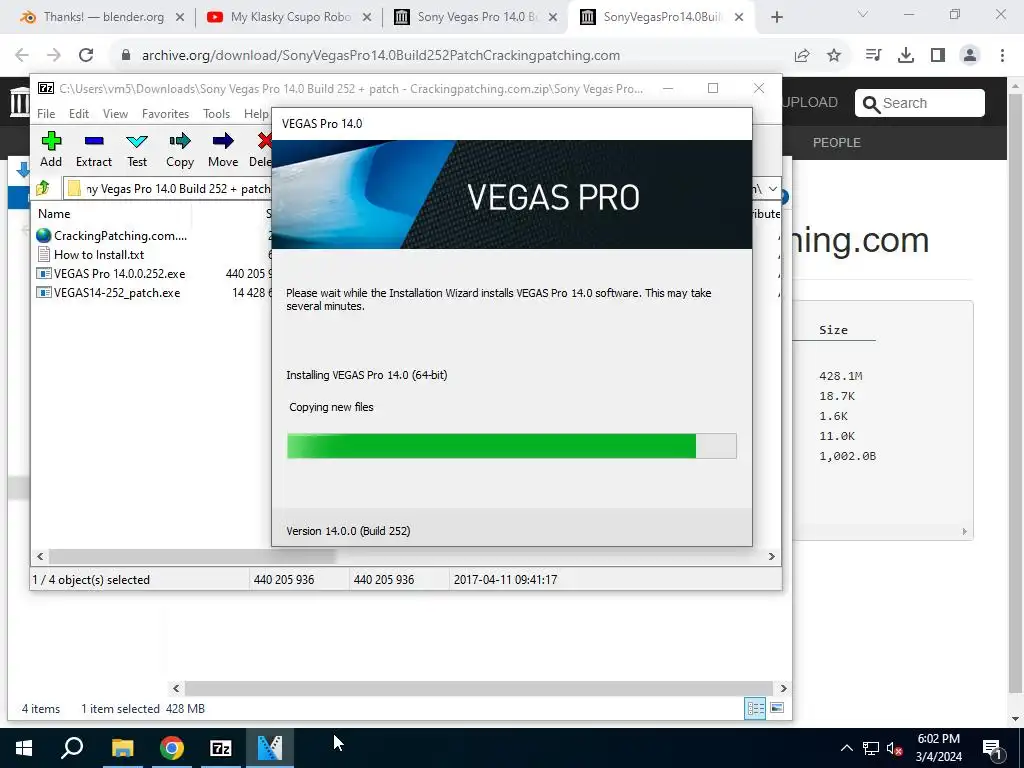Switch to Sony Vegas Pro 14.0 archive tab

477,17
